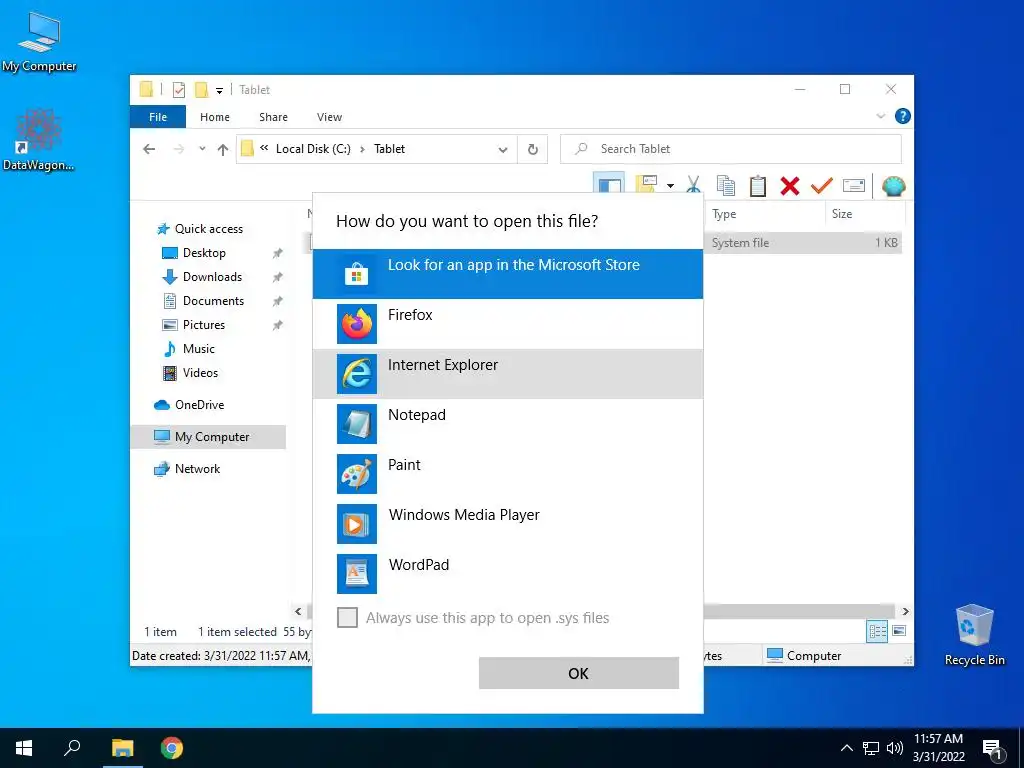
Task: Switch to large icons view in status bar
Action: tap(899, 631)
